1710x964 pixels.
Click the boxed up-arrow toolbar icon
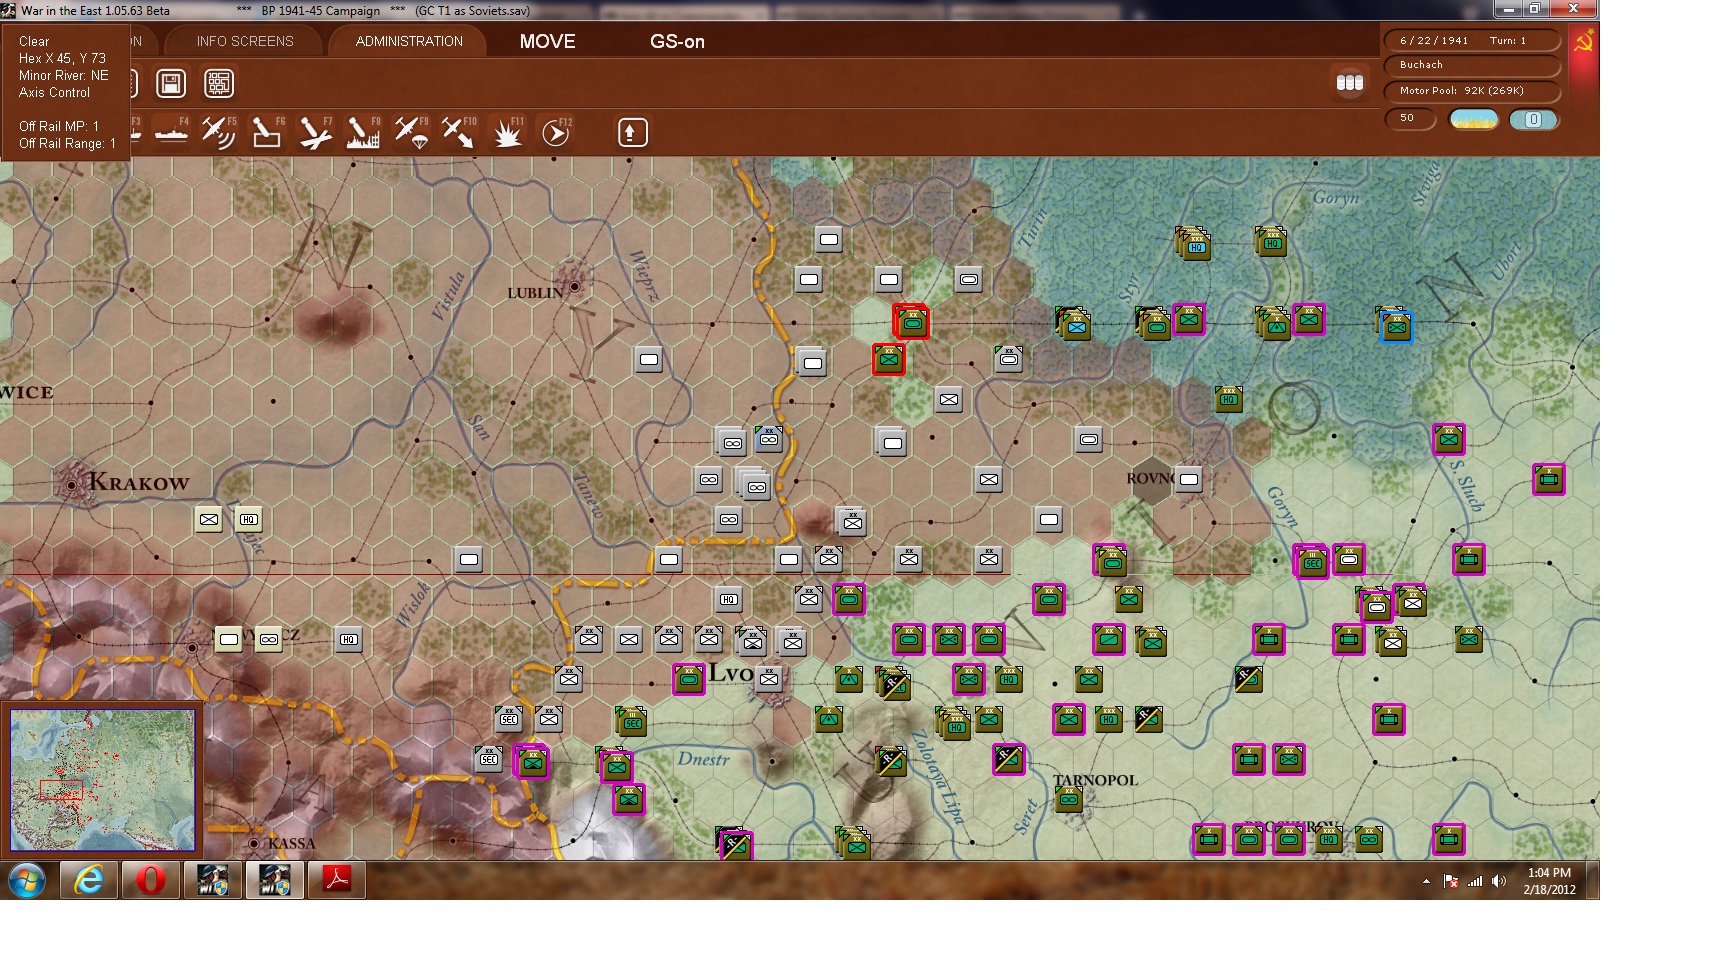coord(632,132)
